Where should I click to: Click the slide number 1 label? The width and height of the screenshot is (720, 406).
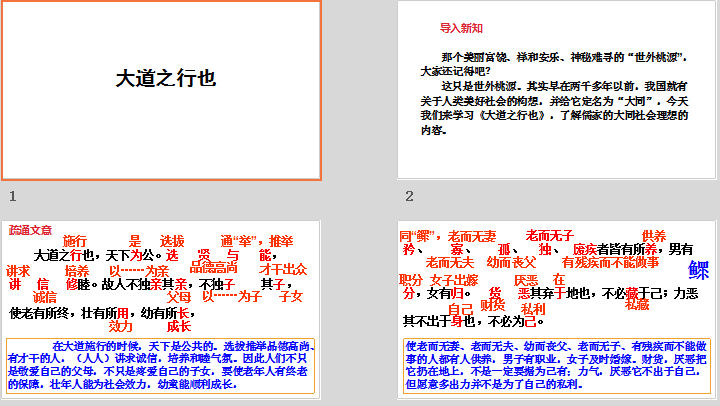pyautogui.click(x=12, y=196)
